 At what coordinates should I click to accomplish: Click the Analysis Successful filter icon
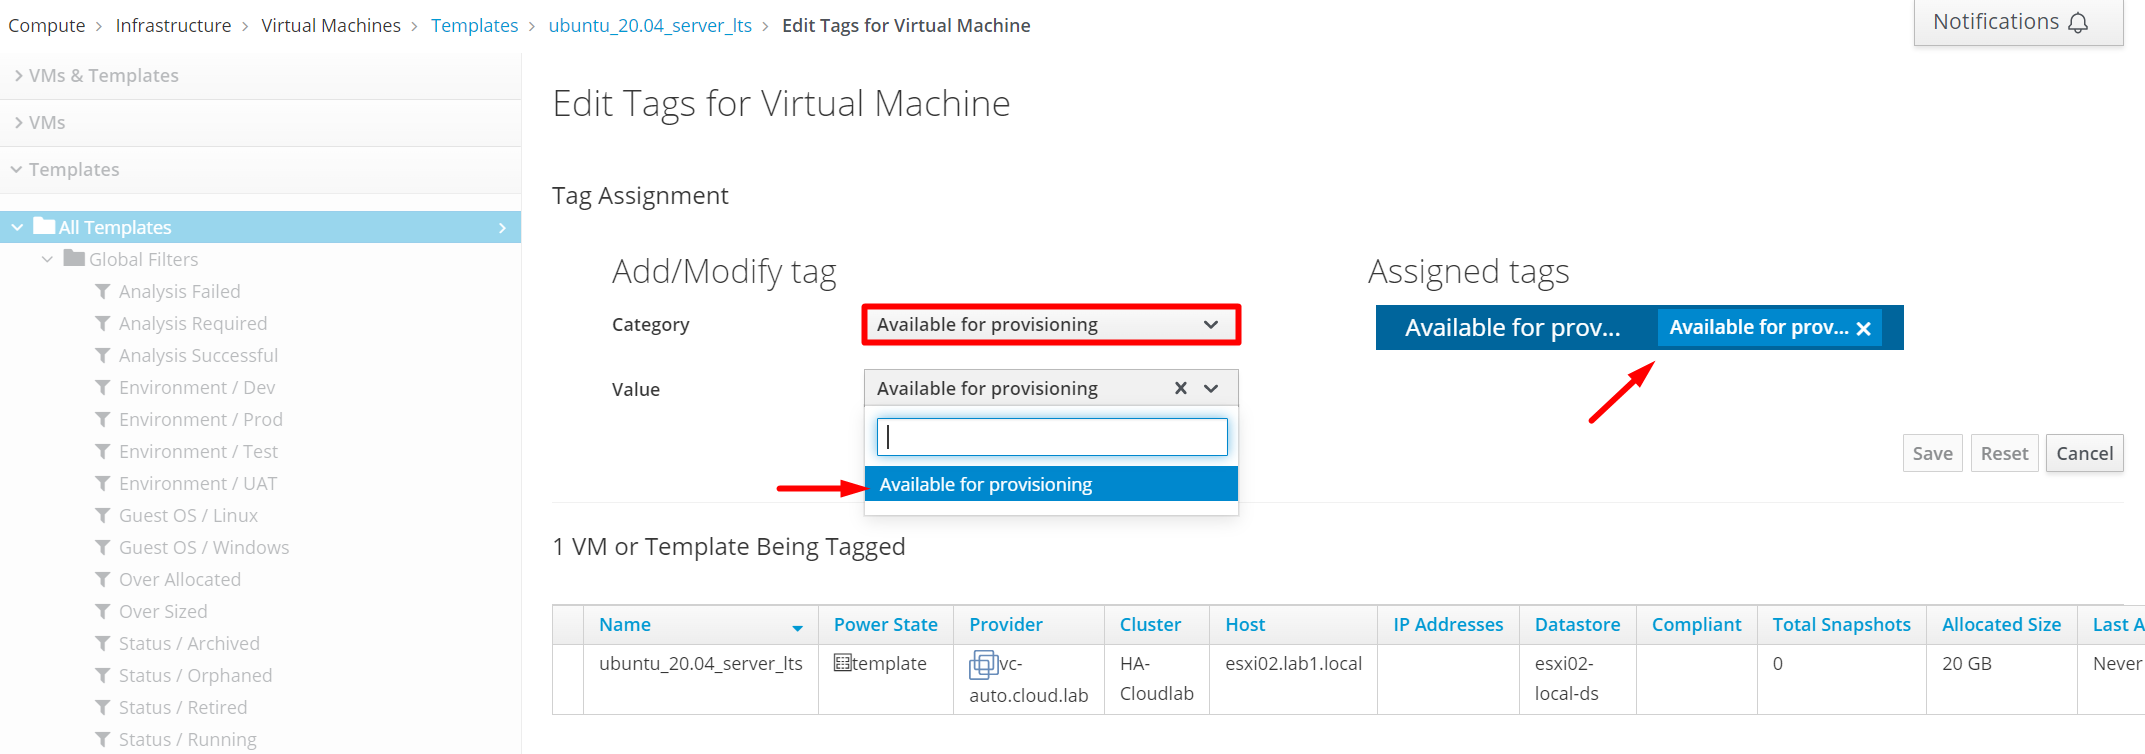102,355
